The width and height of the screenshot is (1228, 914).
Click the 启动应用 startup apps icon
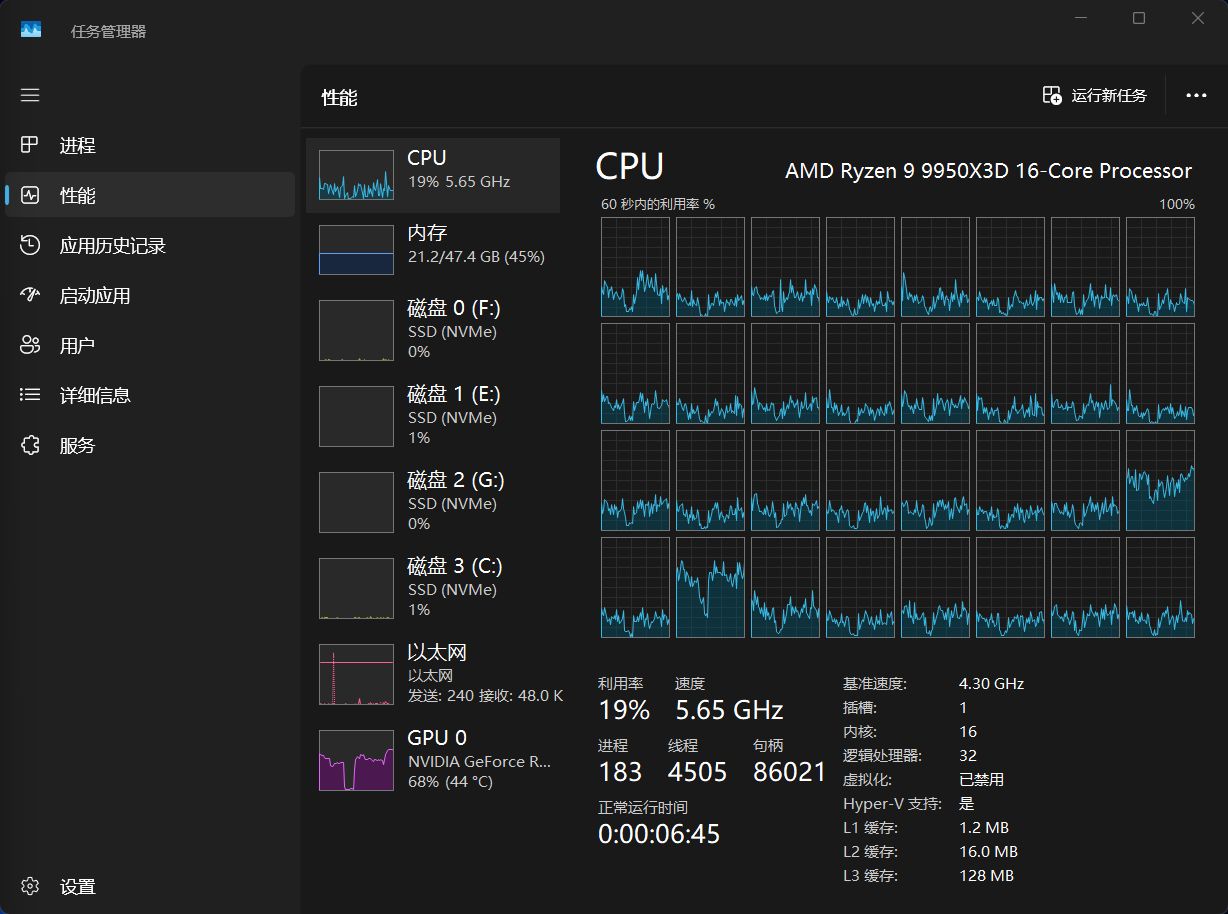[30, 295]
